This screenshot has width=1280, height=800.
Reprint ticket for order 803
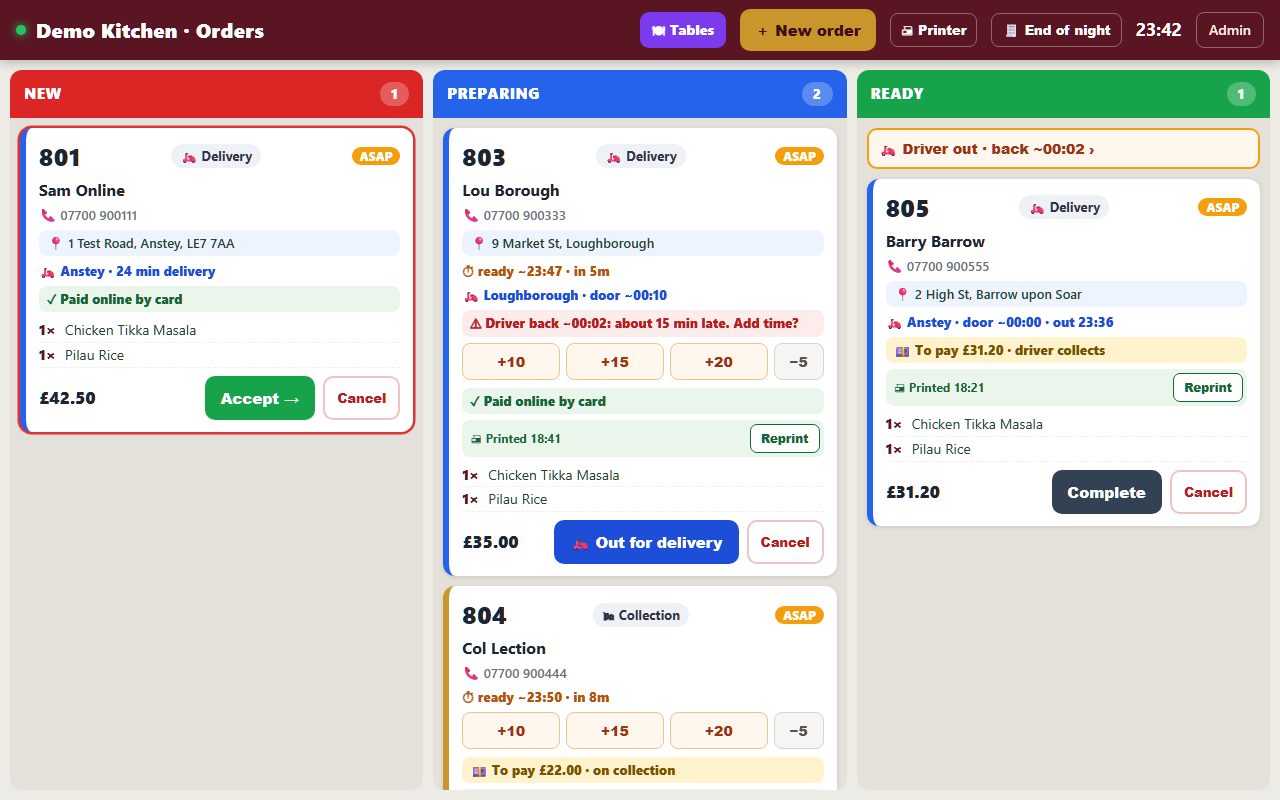coord(785,438)
